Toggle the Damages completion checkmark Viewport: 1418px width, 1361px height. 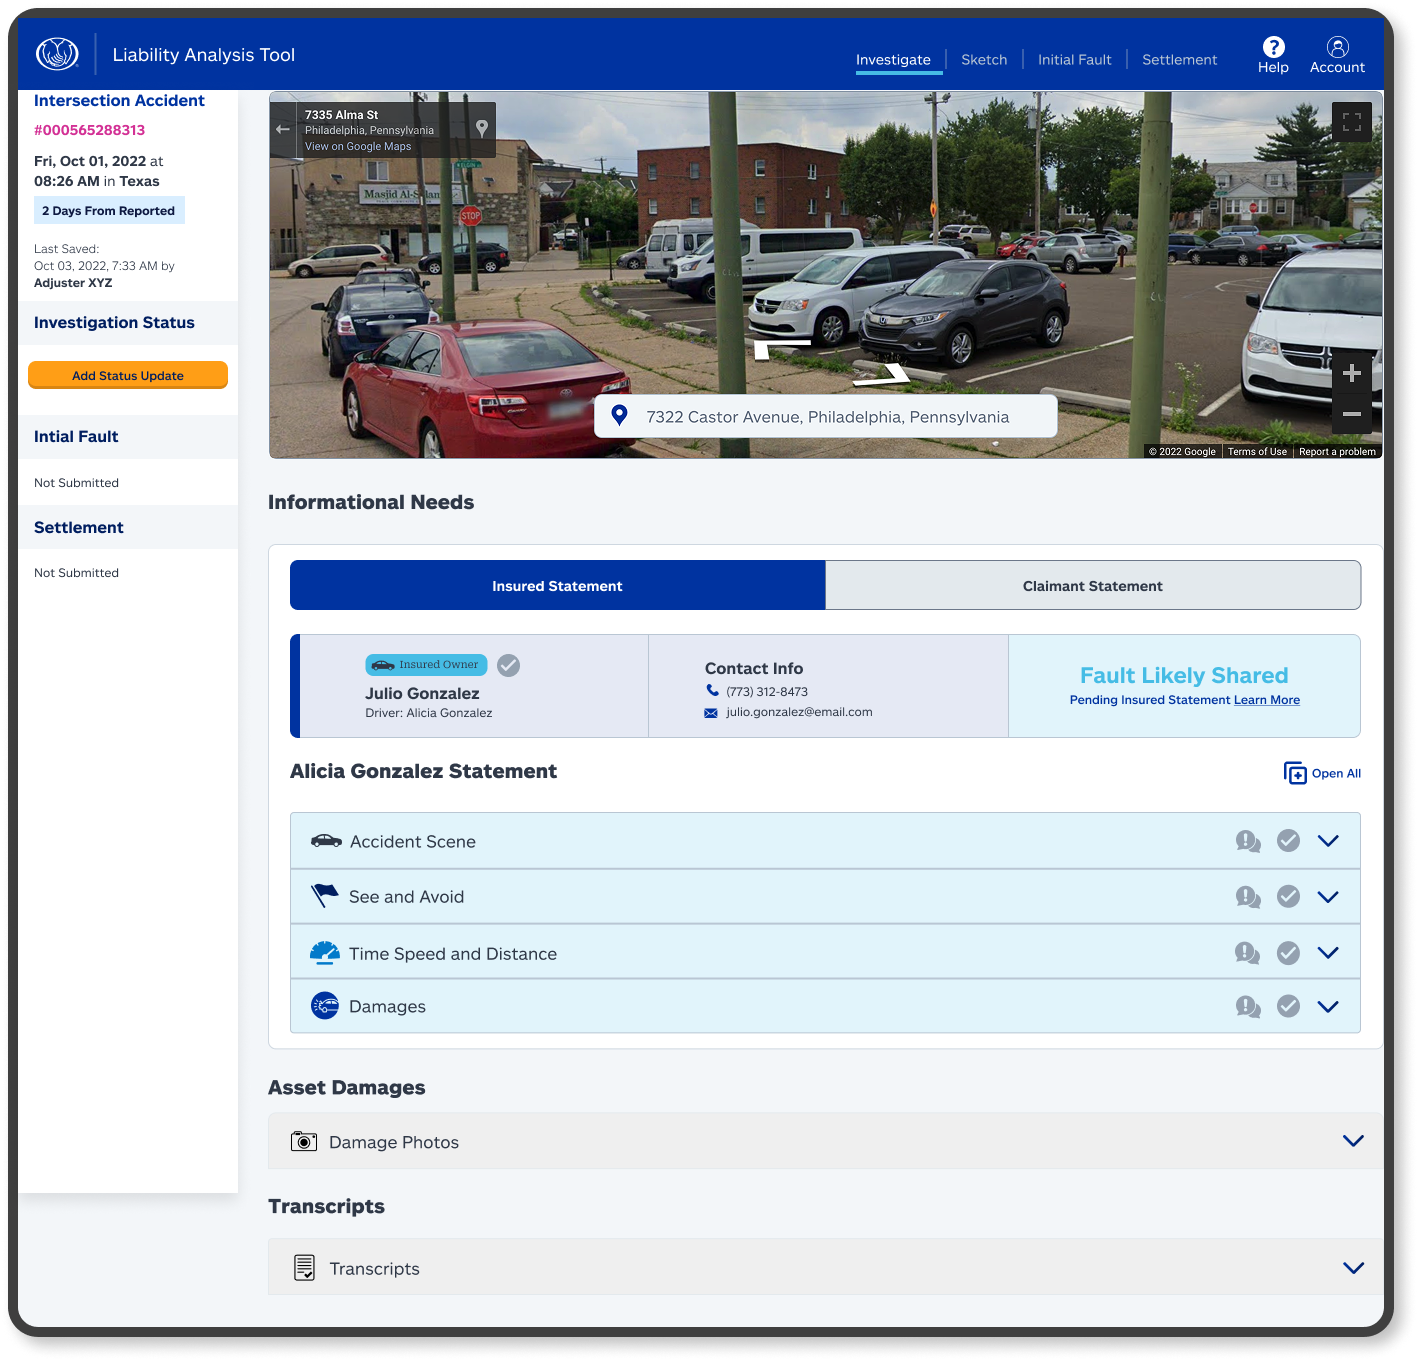(1289, 1007)
